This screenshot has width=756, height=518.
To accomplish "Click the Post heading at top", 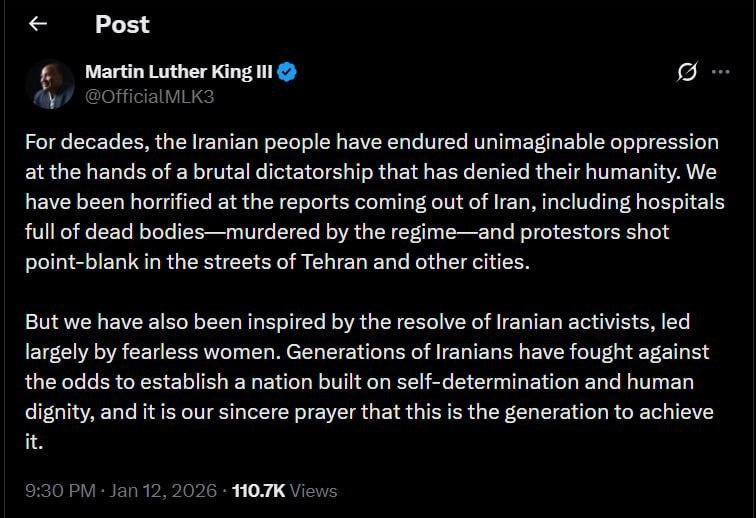I will click(x=122, y=24).
